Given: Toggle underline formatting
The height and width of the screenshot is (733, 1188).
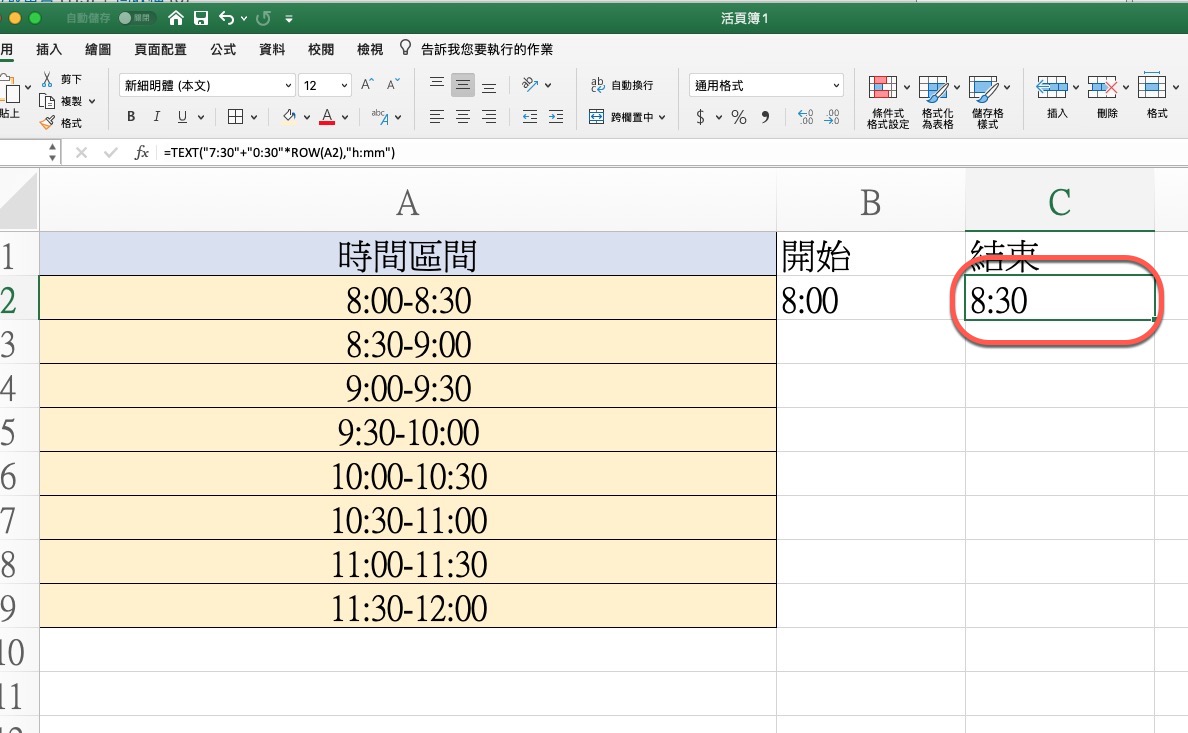Looking at the screenshot, I should pos(182,117).
